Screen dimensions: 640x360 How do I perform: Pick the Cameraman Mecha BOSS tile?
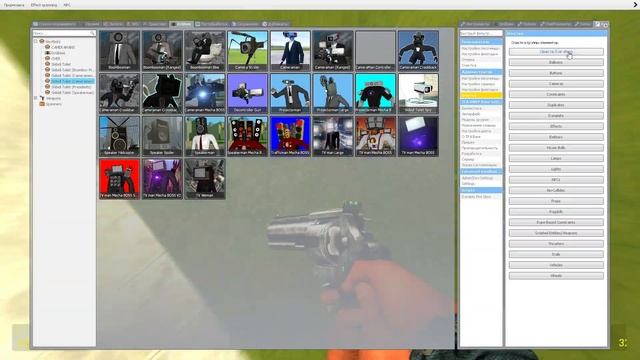204,93
